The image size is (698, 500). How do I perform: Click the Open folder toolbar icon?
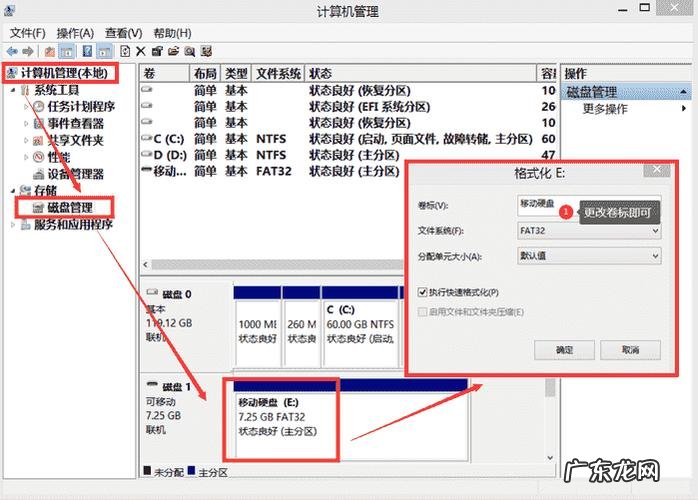(173, 52)
